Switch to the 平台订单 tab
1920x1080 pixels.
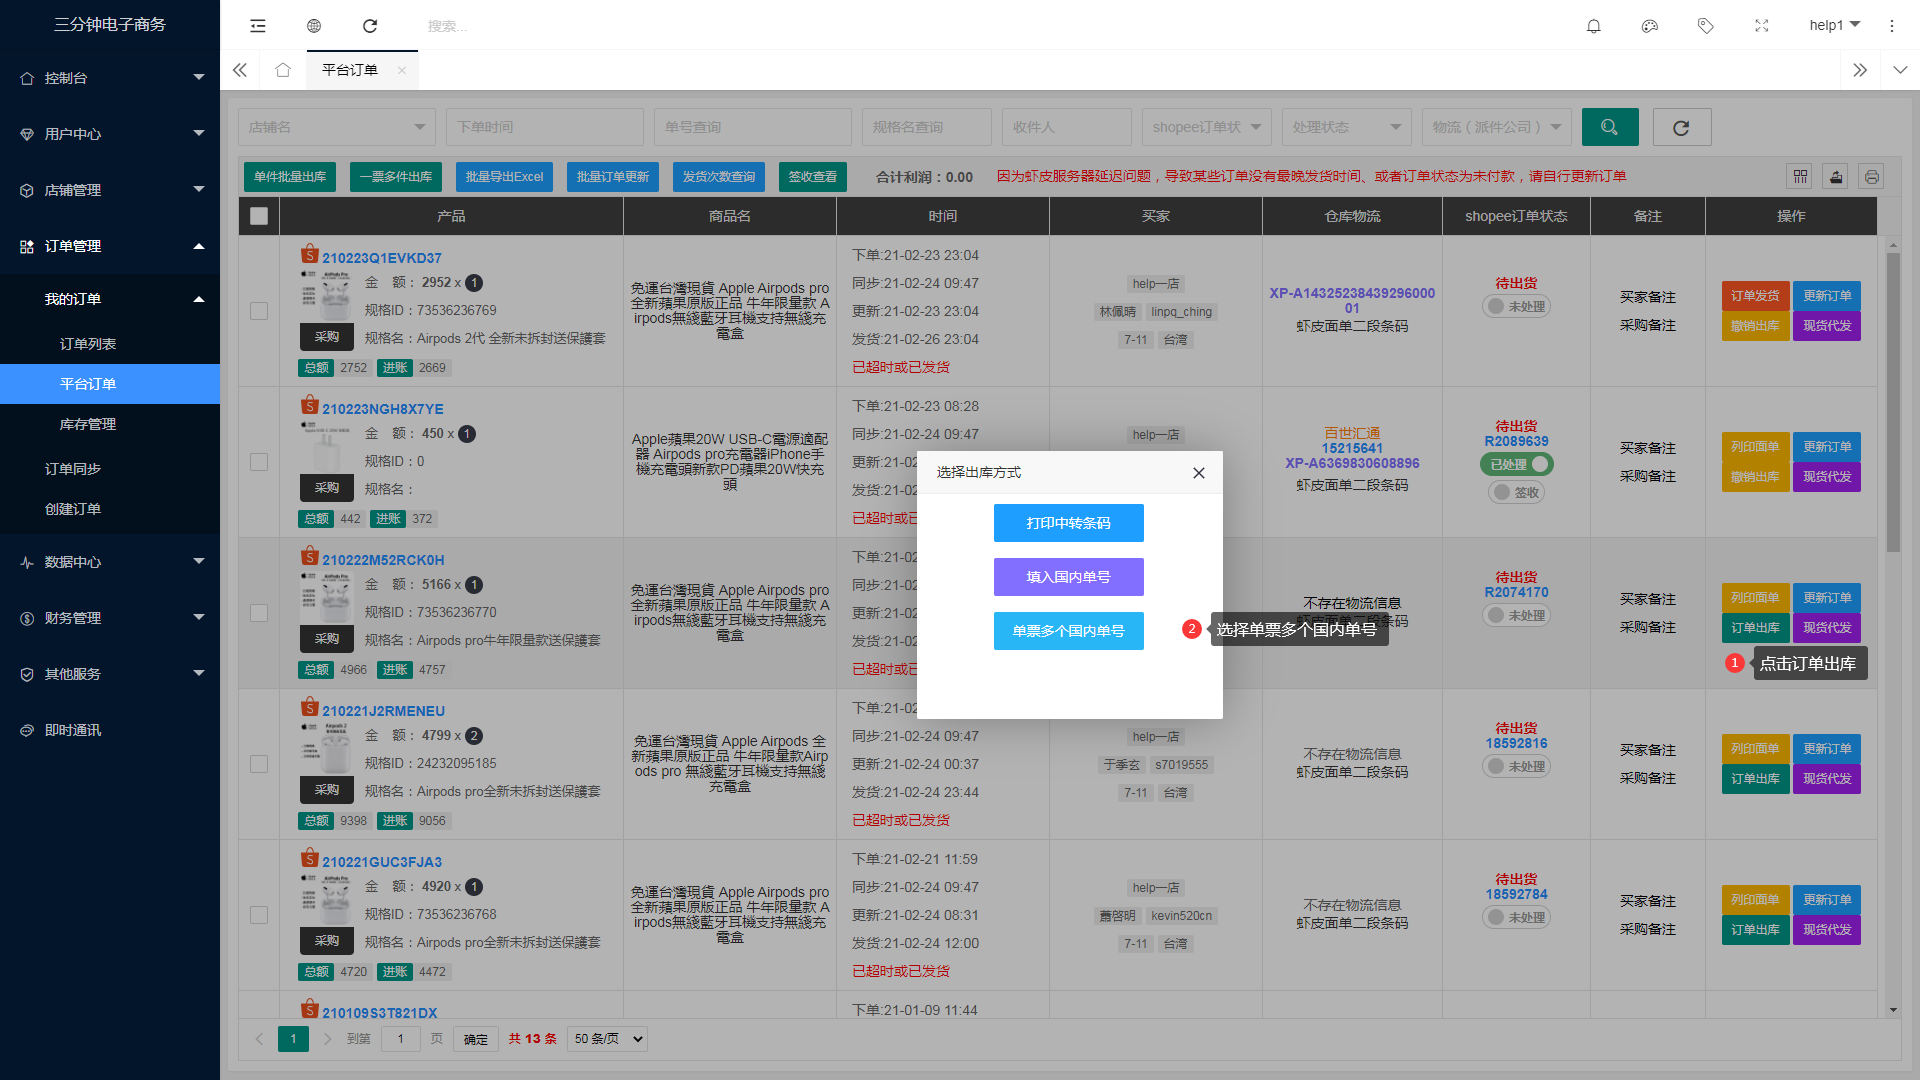(350, 70)
